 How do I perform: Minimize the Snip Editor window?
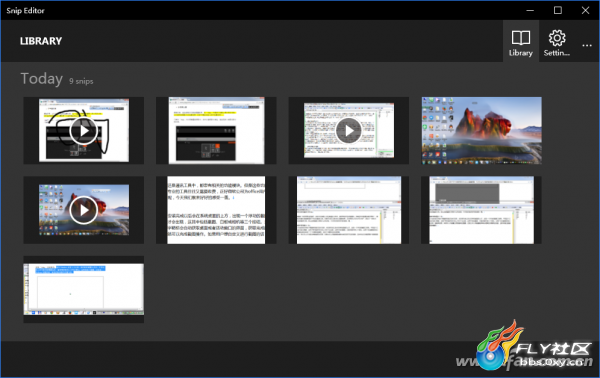tap(530, 10)
